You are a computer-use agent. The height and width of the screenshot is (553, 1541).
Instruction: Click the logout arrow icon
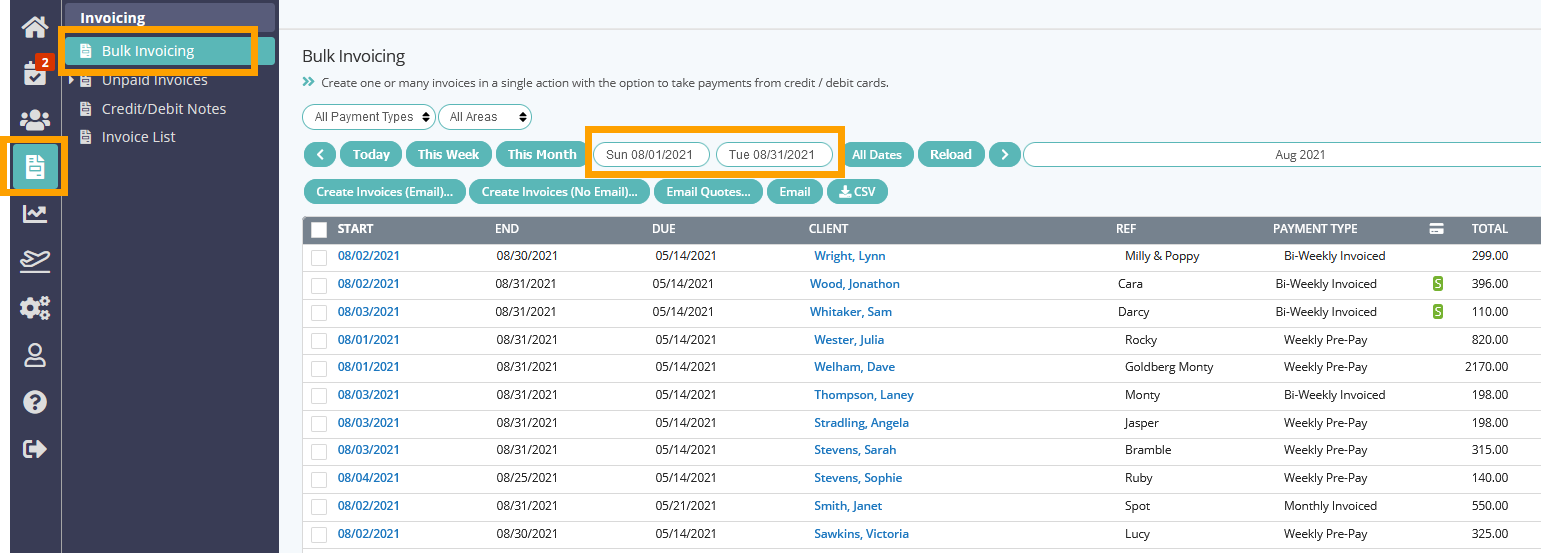[35, 449]
